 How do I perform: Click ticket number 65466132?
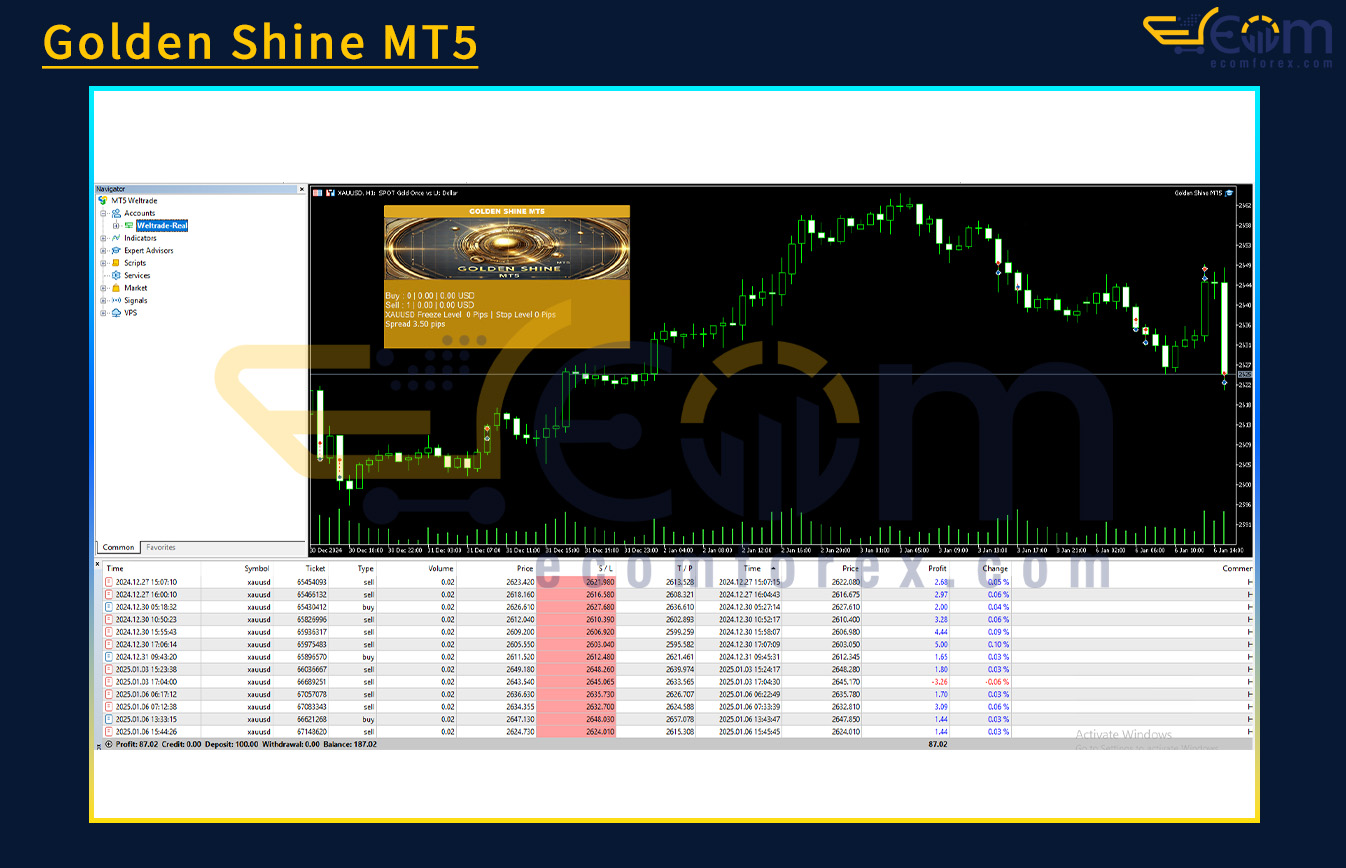(x=311, y=594)
